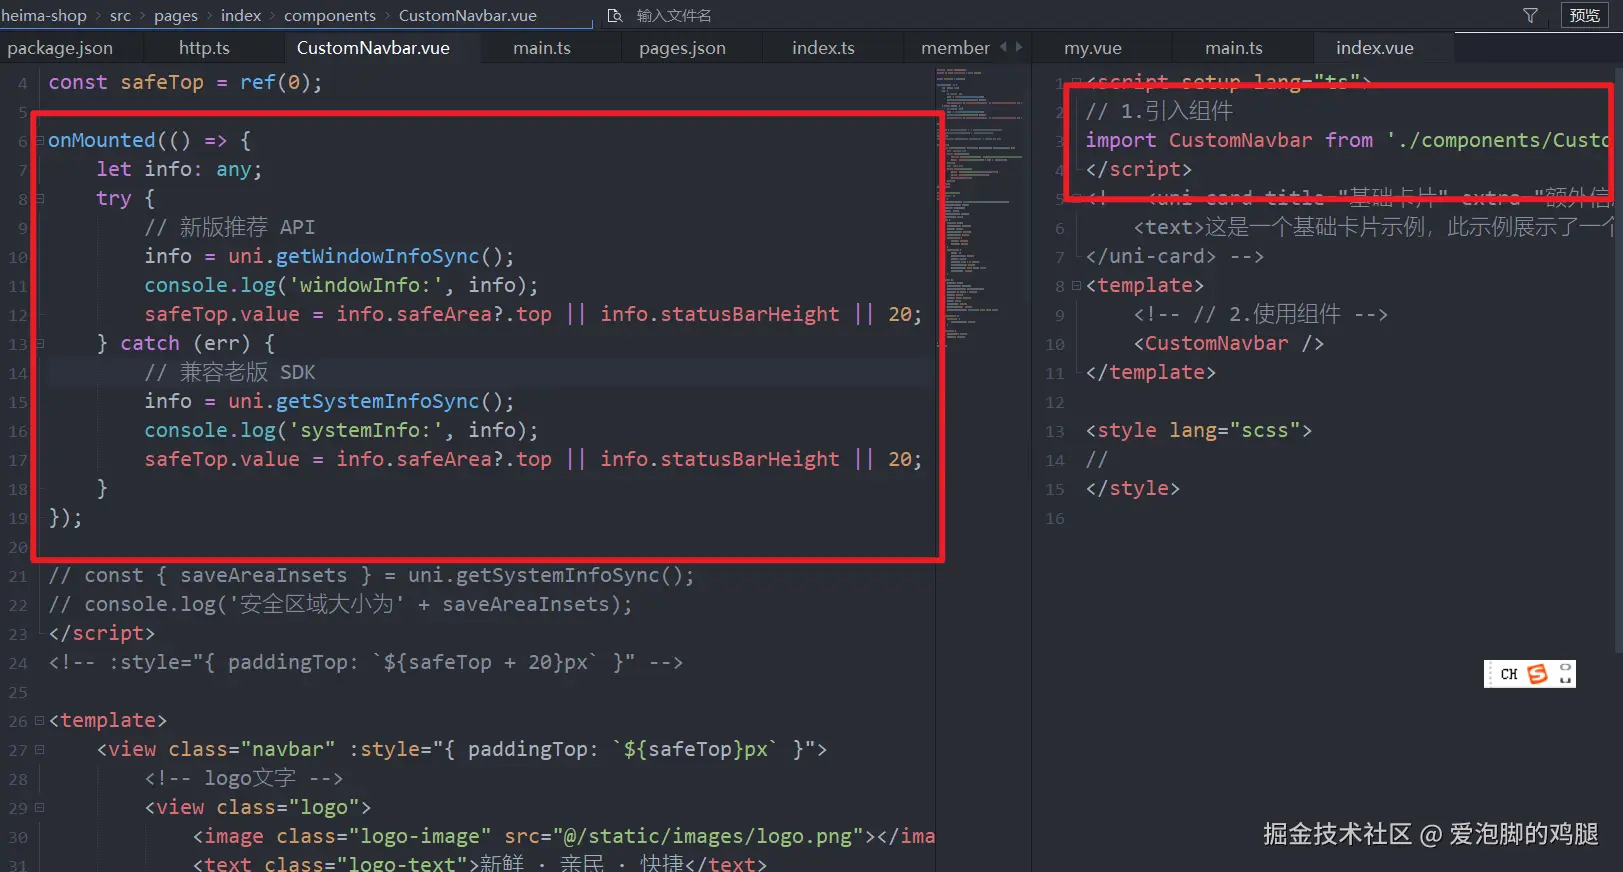The height and width of the screenshot is (872, 1623).
Task: Open the main.ts tab in the left pane
Action: point(541,48)
